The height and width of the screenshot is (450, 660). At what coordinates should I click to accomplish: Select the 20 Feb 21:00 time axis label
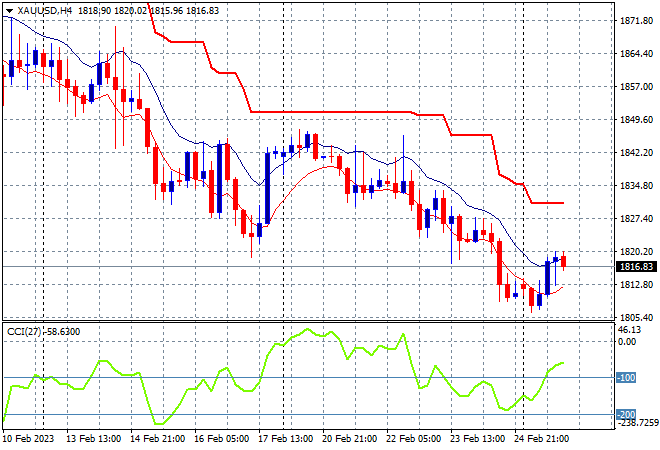tap(350, 439)
